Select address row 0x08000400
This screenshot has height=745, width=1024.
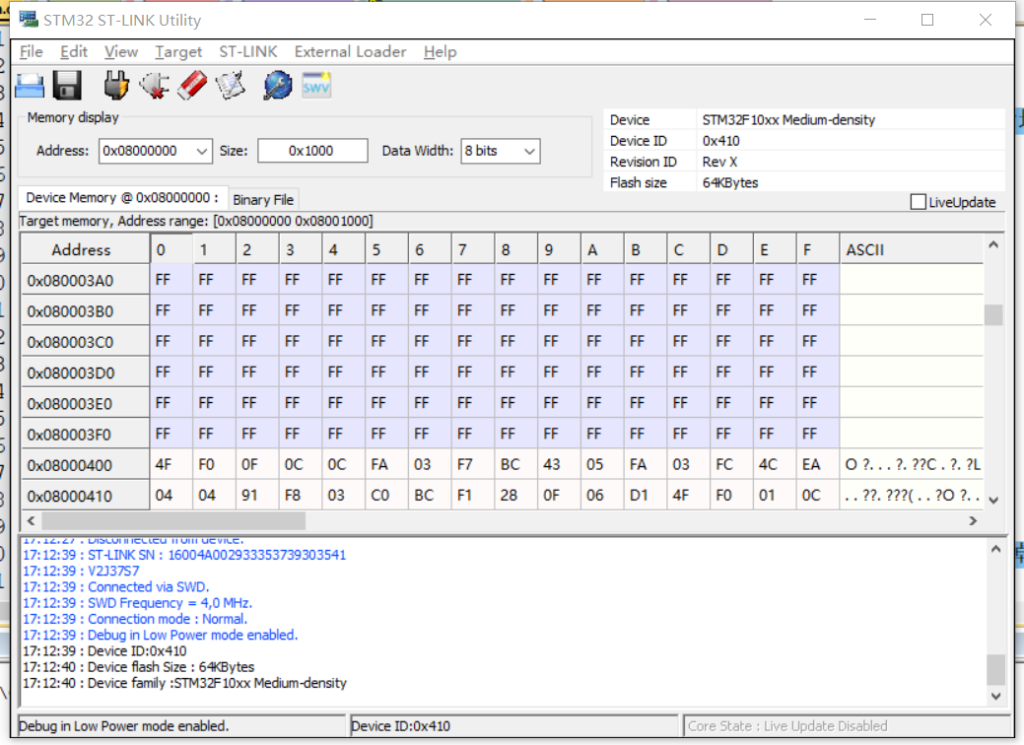tap(85, 466)
